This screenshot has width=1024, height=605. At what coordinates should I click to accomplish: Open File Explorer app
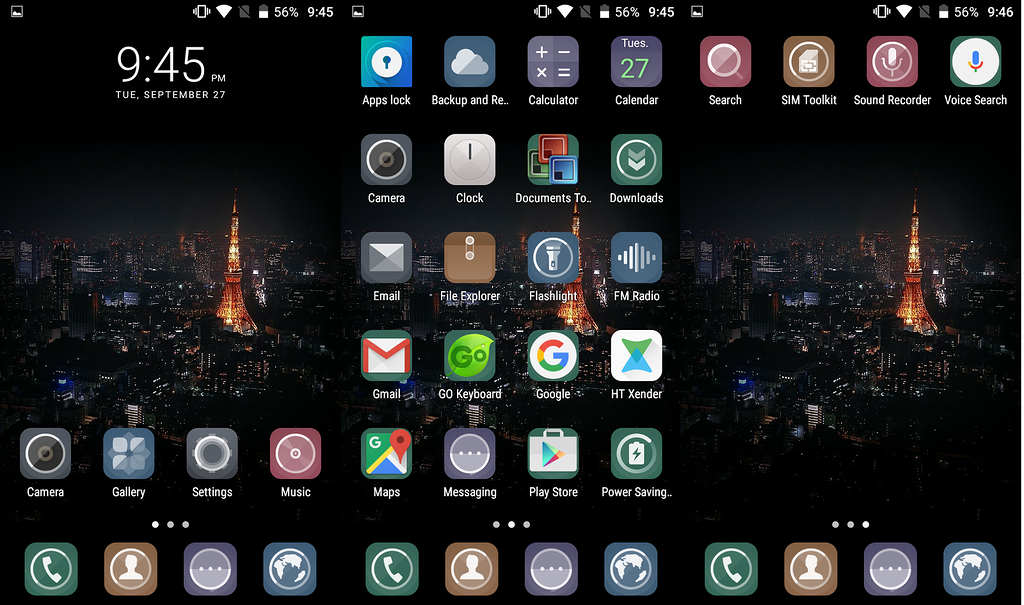tap(470, 258)
